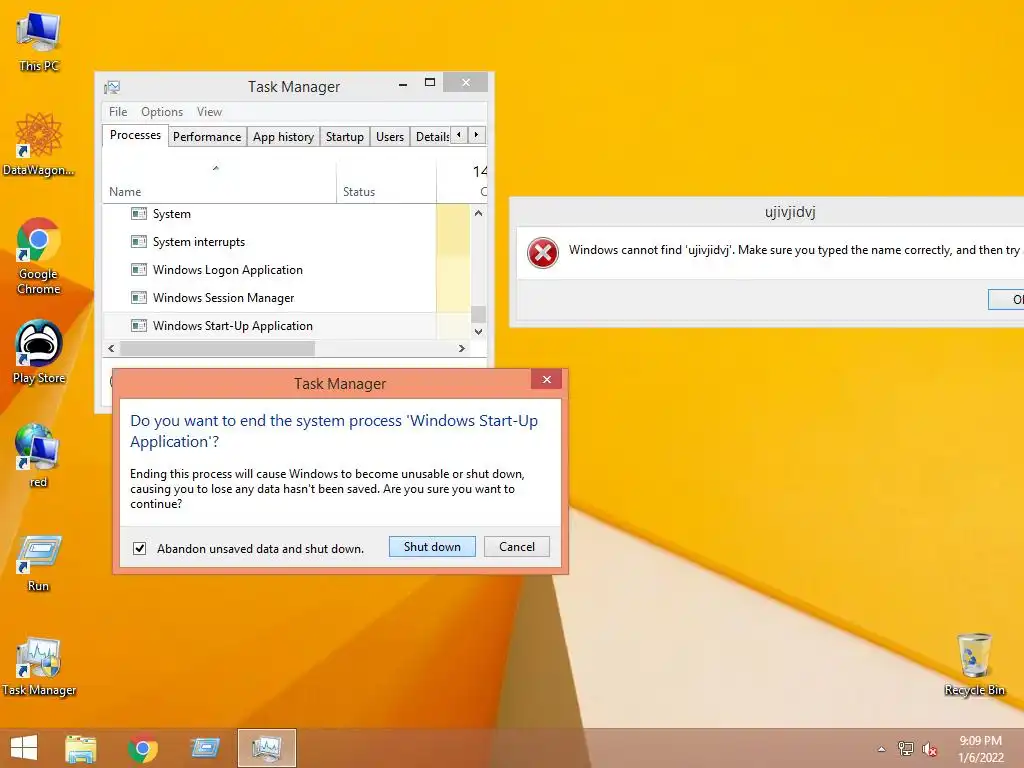Cancel the end process dialog
This screenshot has height=768, width=1024.
pos(517,547)
